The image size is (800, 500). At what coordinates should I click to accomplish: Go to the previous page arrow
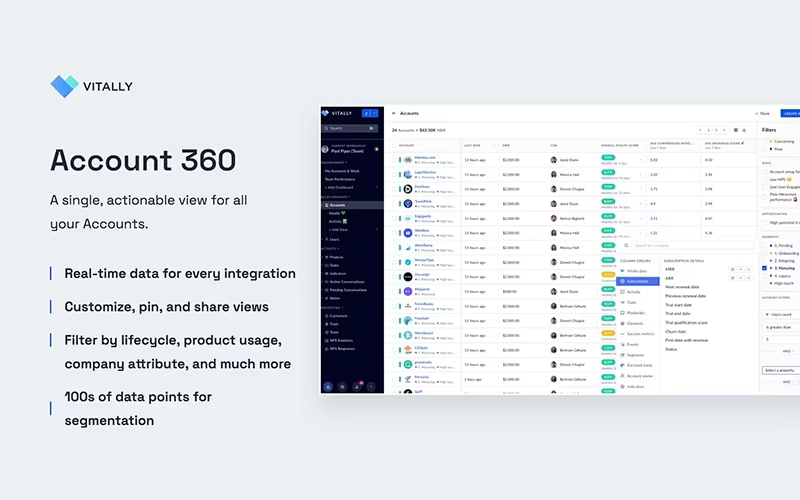pyautogui.click(x=700, y=130)
